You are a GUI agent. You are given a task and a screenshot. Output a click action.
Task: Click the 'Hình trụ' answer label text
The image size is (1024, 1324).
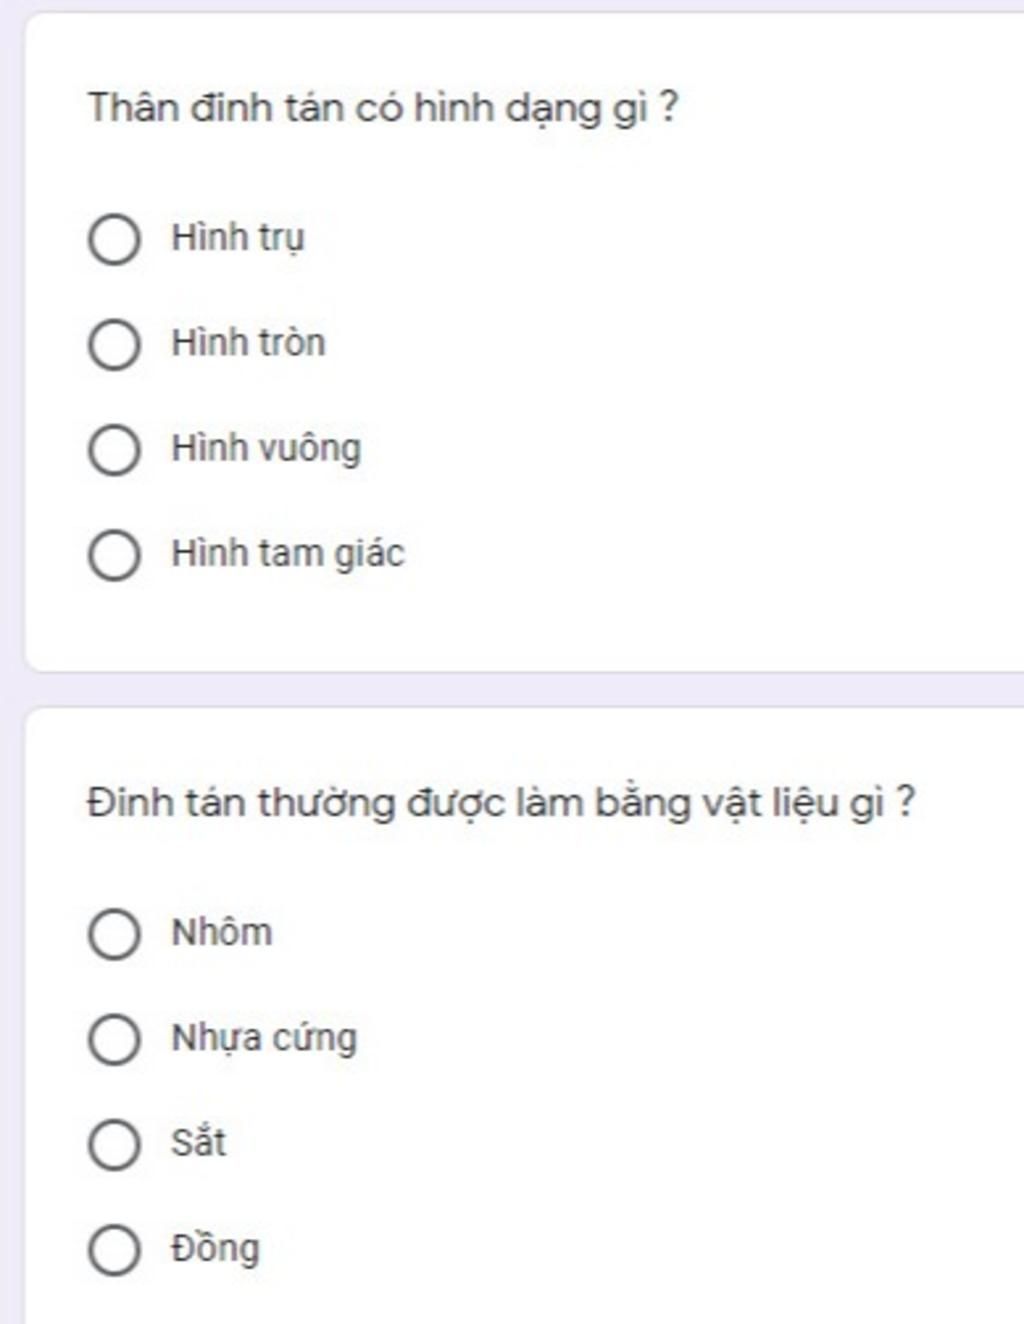(238, 238)
